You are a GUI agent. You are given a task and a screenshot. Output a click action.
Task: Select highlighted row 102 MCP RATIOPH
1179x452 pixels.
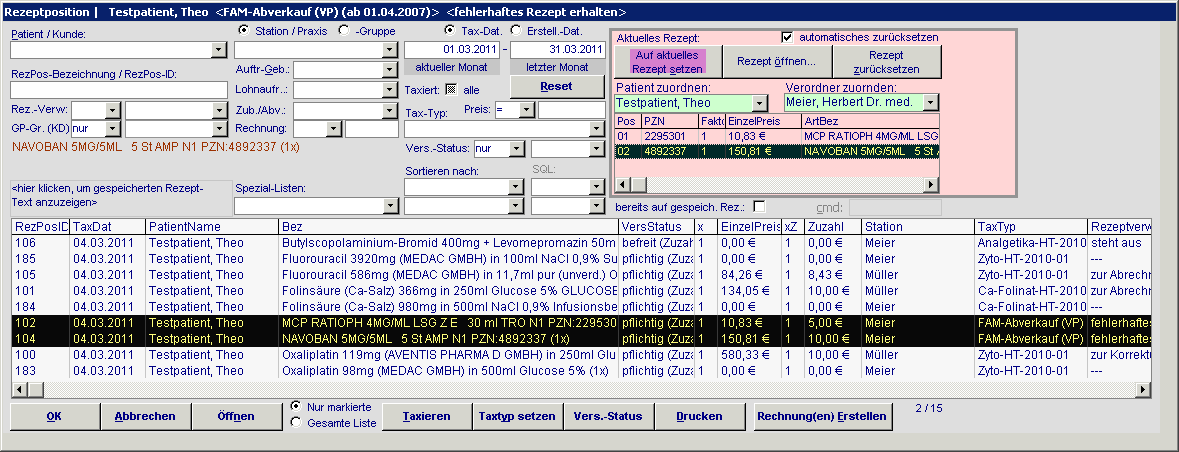[580, 323]
